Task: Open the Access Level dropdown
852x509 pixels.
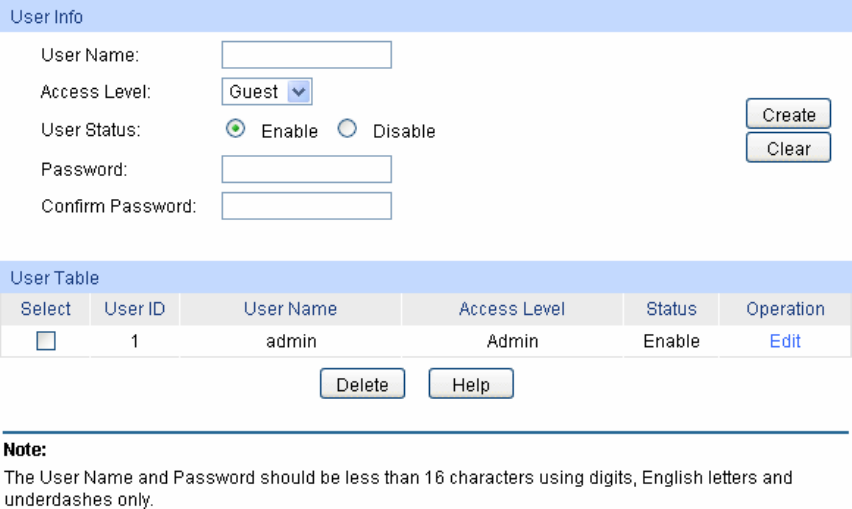Action: point(266,92)
